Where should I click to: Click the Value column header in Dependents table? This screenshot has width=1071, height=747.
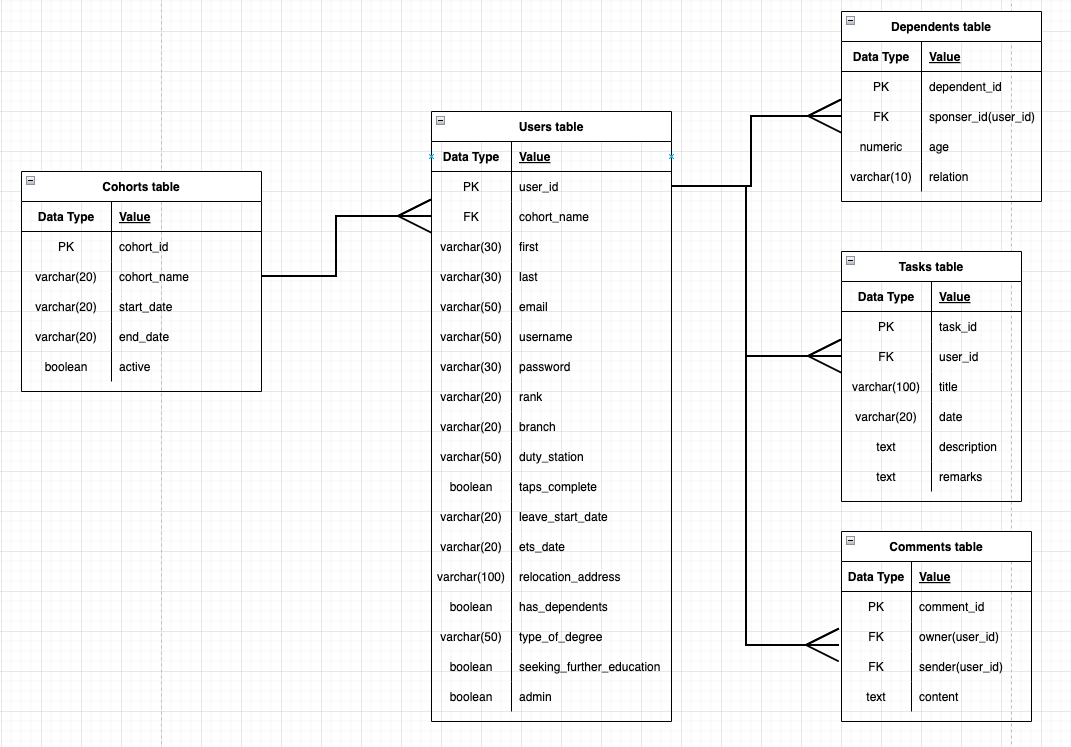[944, 57]
